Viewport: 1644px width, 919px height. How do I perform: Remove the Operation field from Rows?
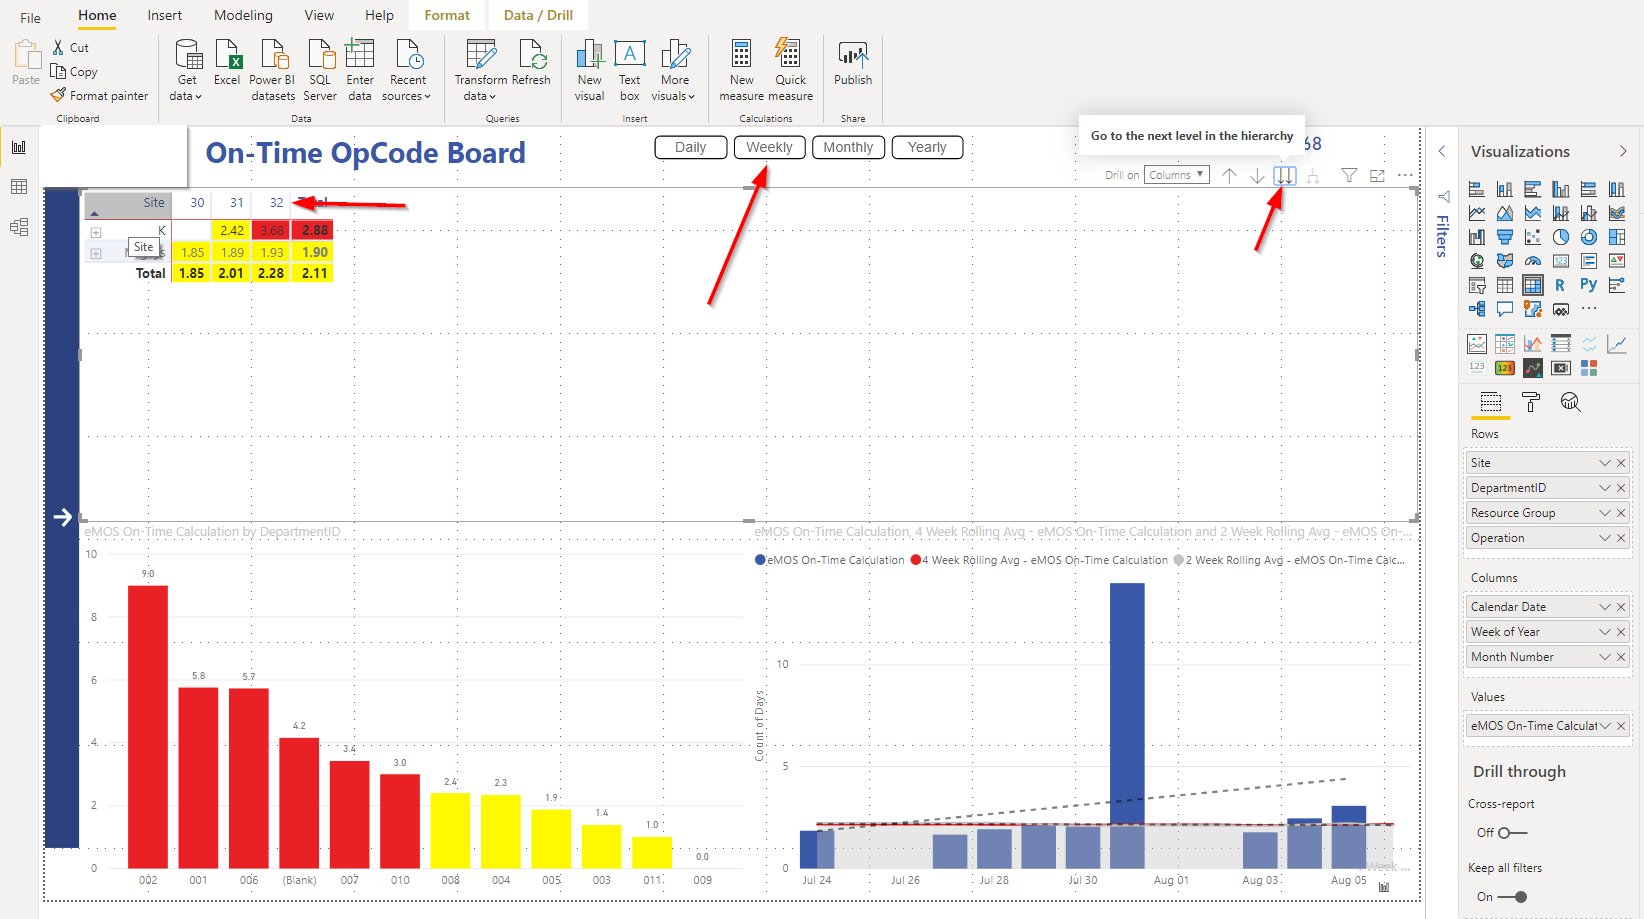pyautogui.click(x=1621, y=538)
